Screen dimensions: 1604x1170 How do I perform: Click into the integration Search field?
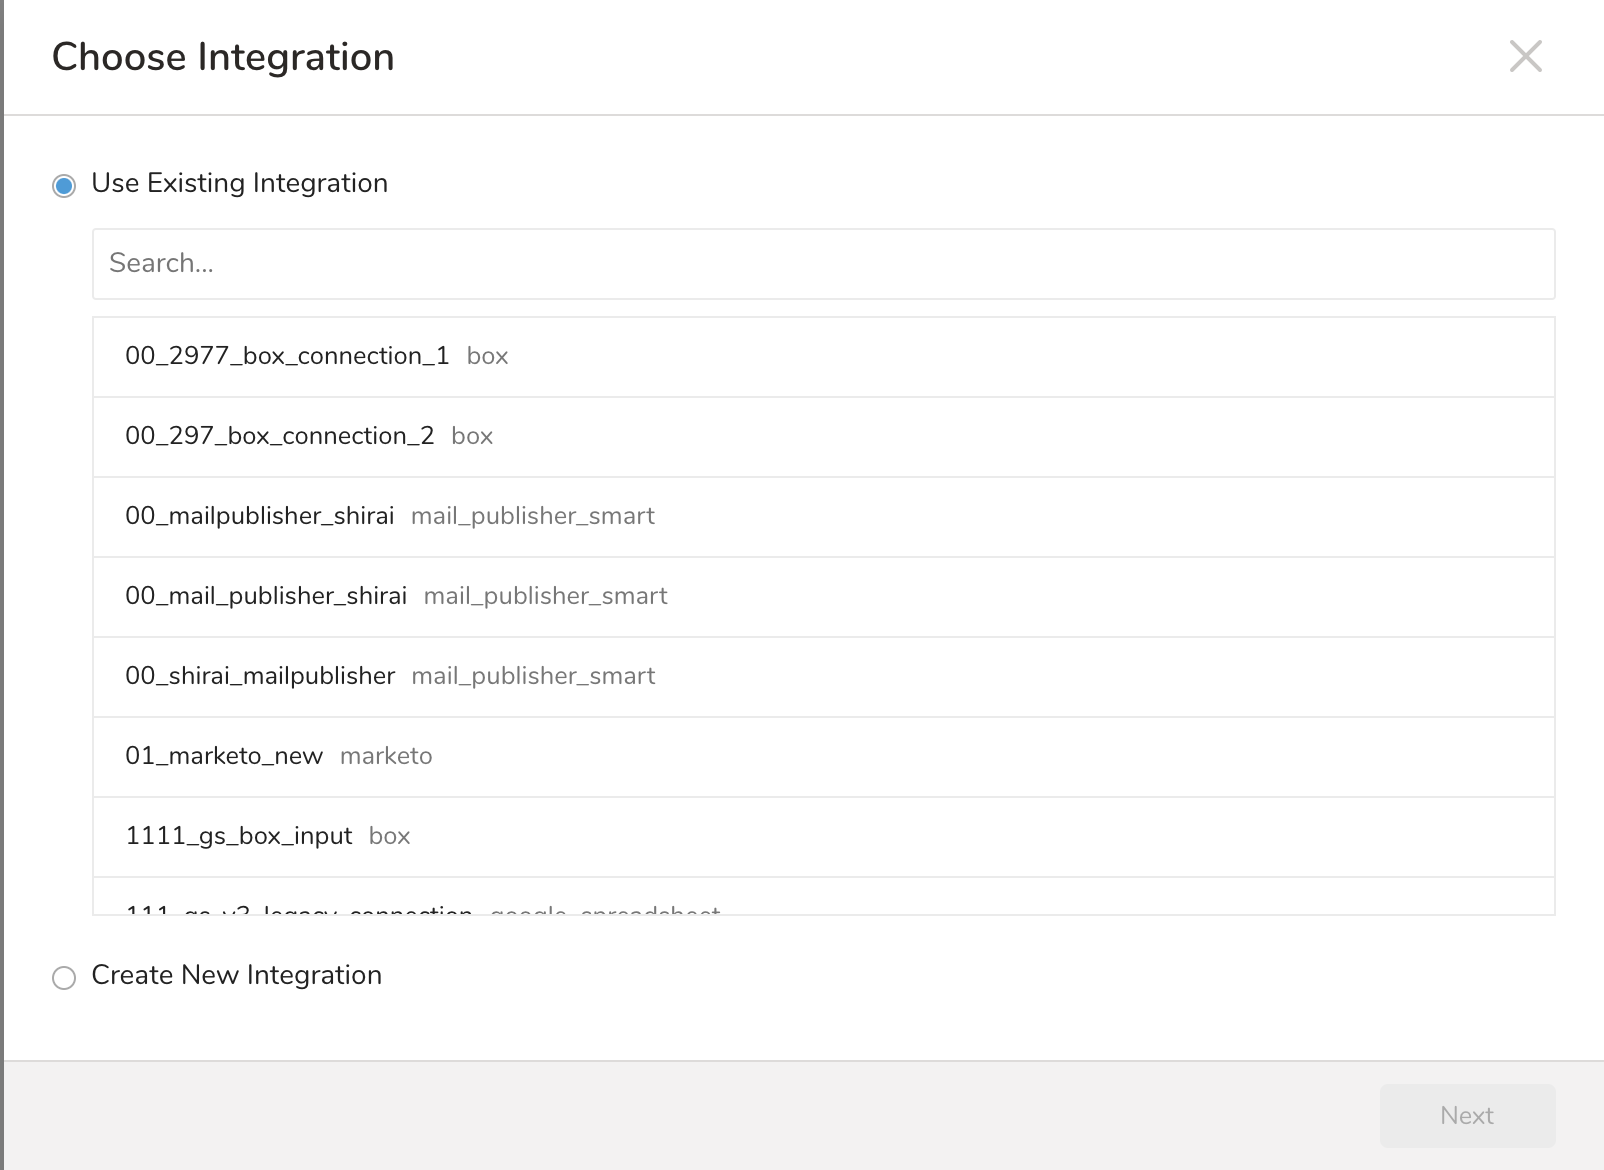[x=823, y=264]
